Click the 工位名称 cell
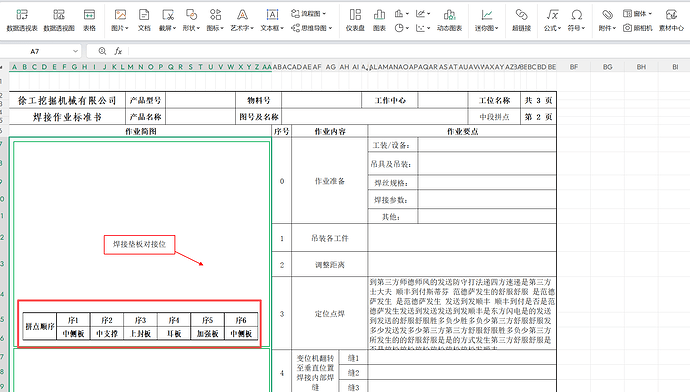This screenshot has width=690, height=392. point(494,100)
